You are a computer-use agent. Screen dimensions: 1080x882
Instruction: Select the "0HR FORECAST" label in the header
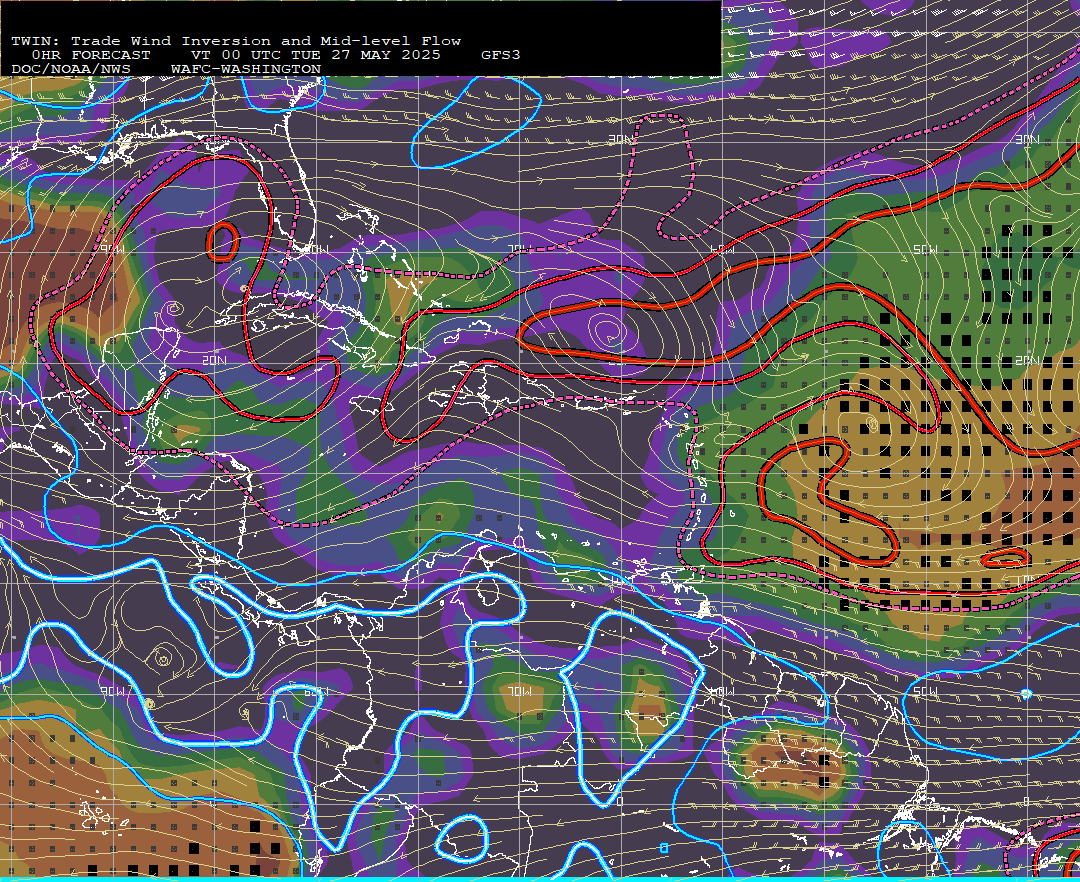click(x=91, y=55)
